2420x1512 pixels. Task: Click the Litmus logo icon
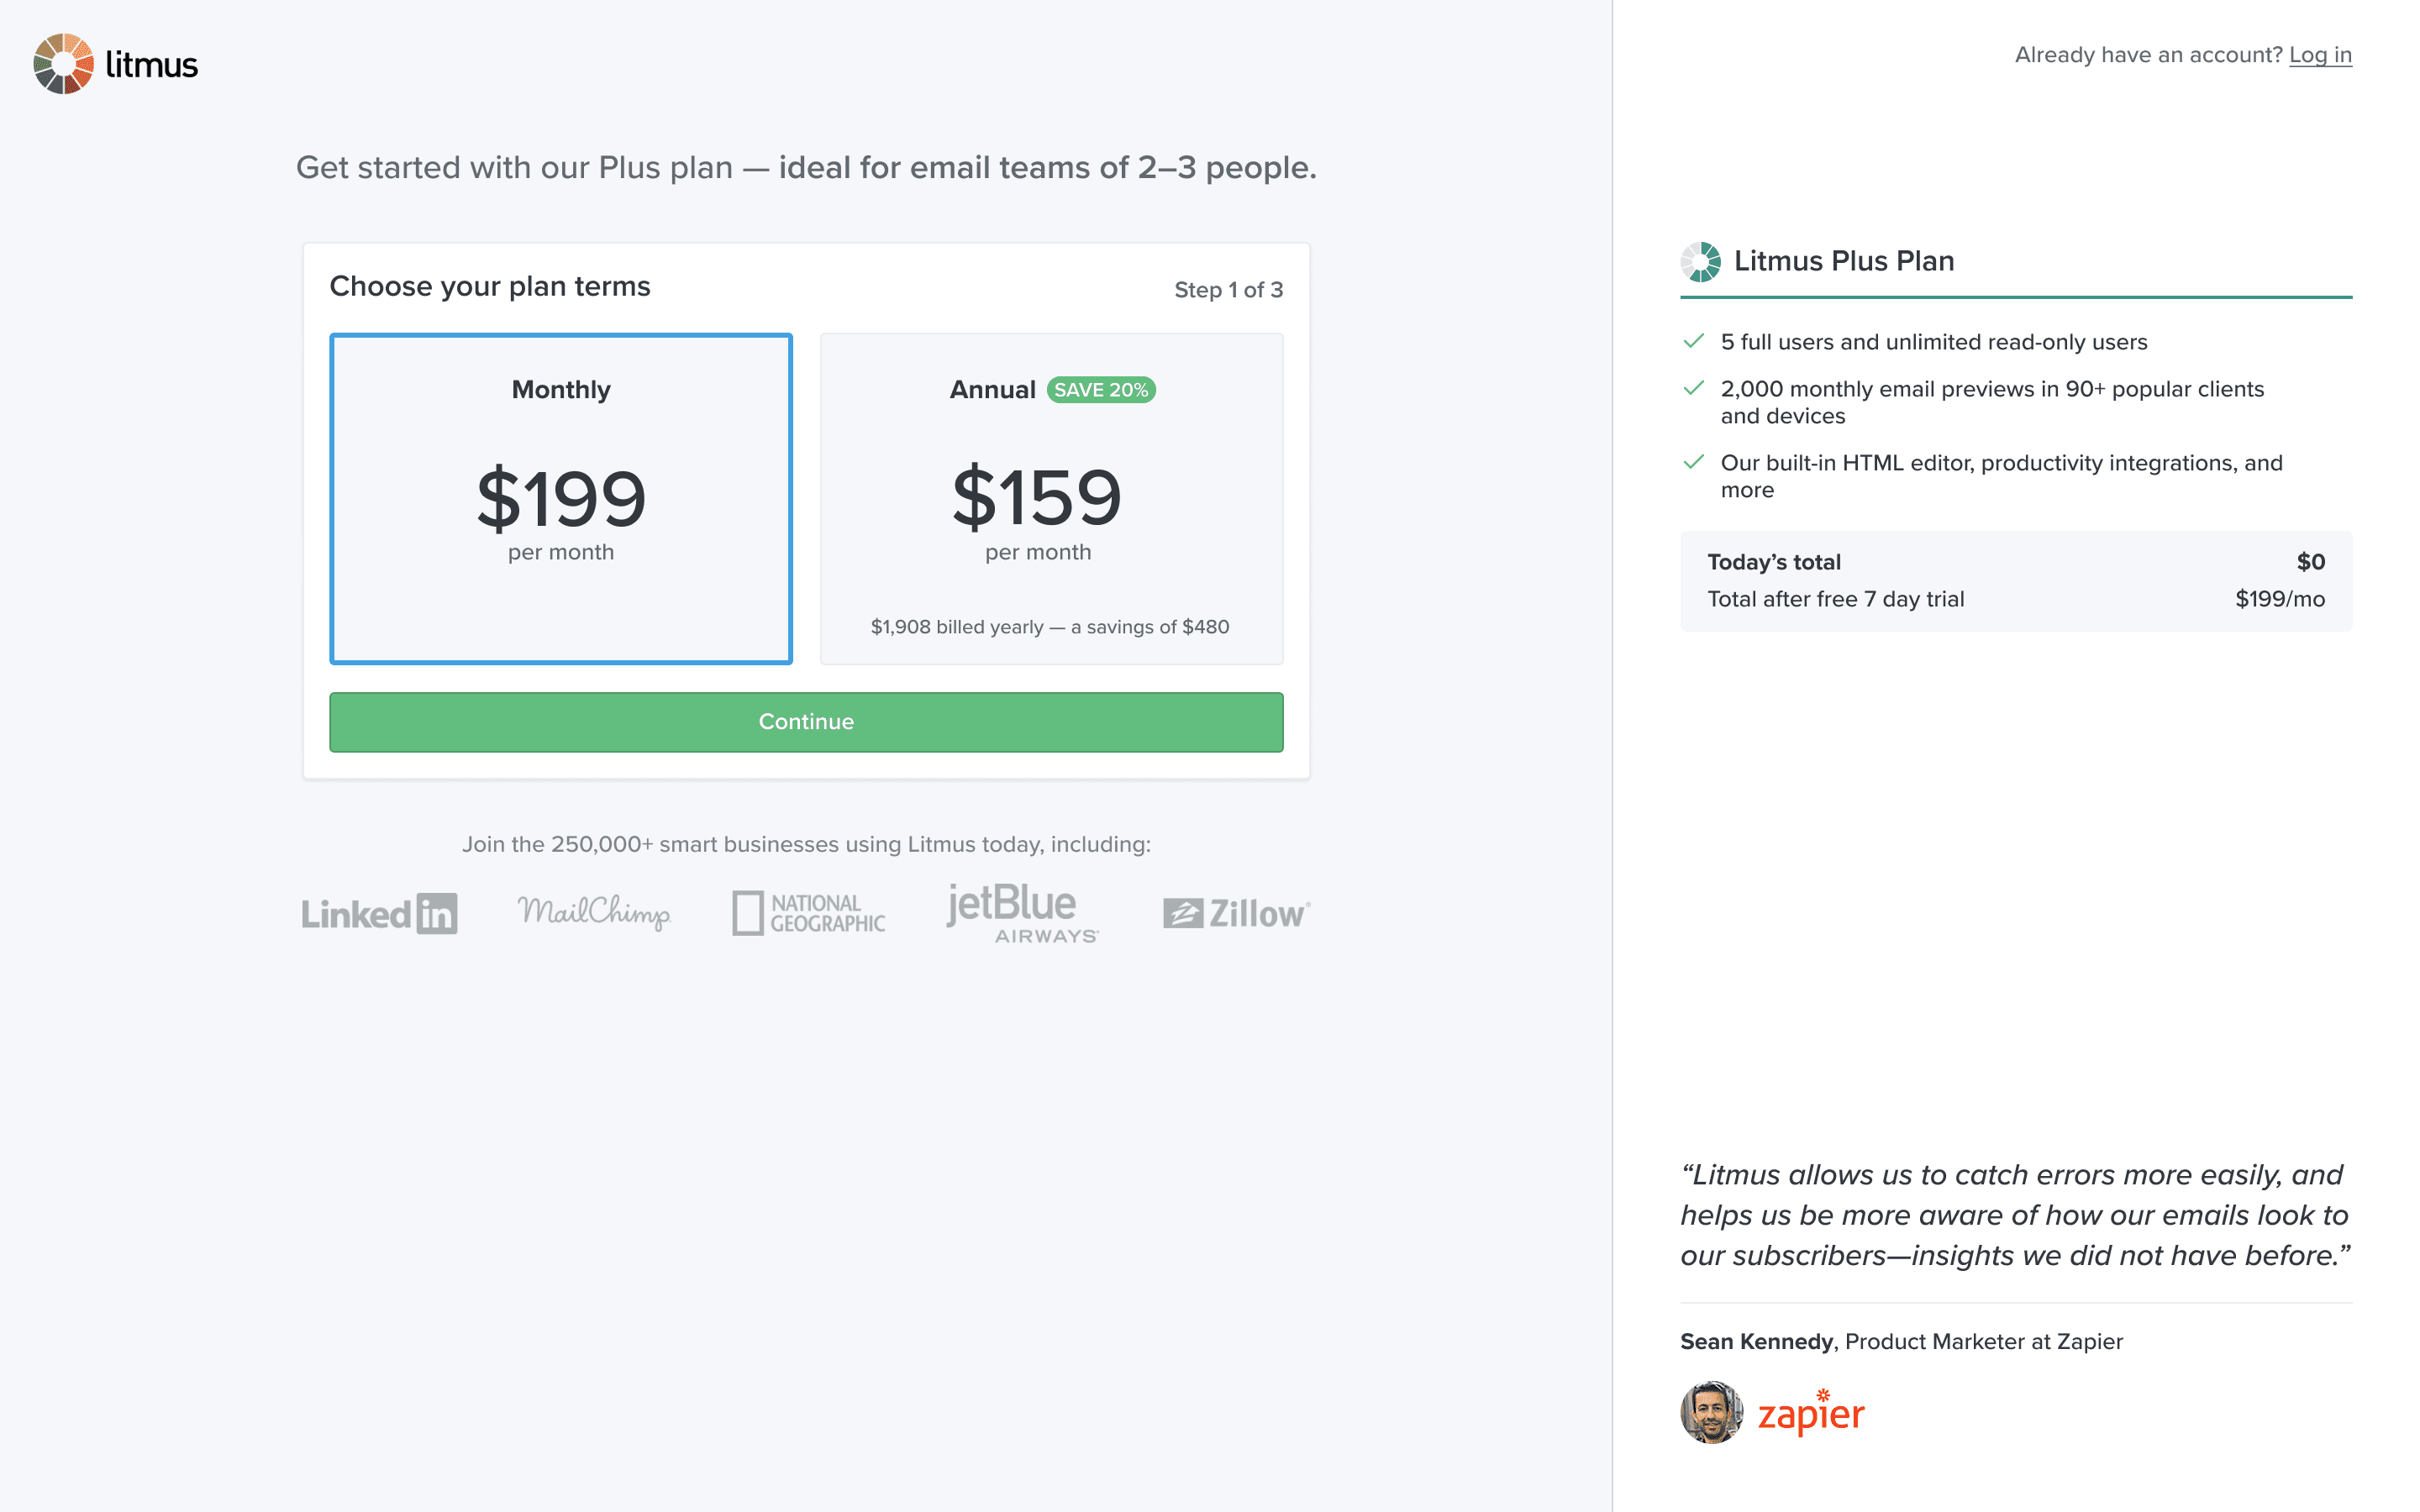coord(63,64)
